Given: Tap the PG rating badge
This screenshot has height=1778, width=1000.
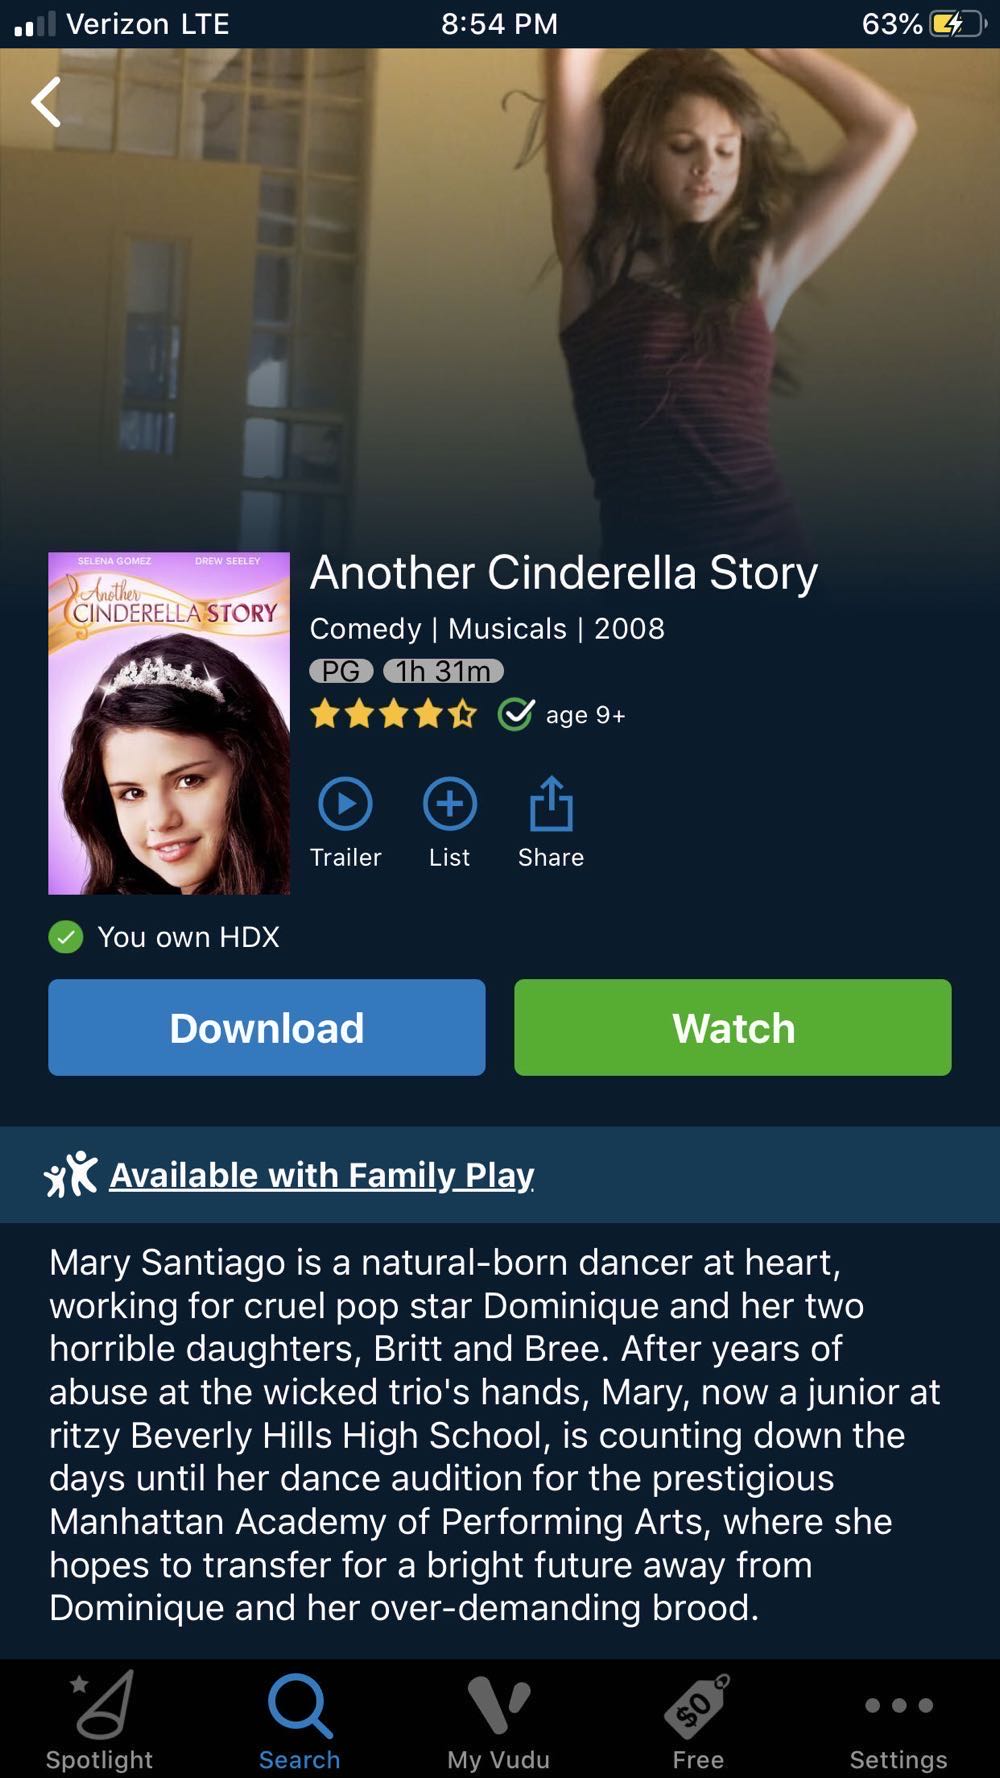Looking at the screenshot, I should click(x=341, y=671).
